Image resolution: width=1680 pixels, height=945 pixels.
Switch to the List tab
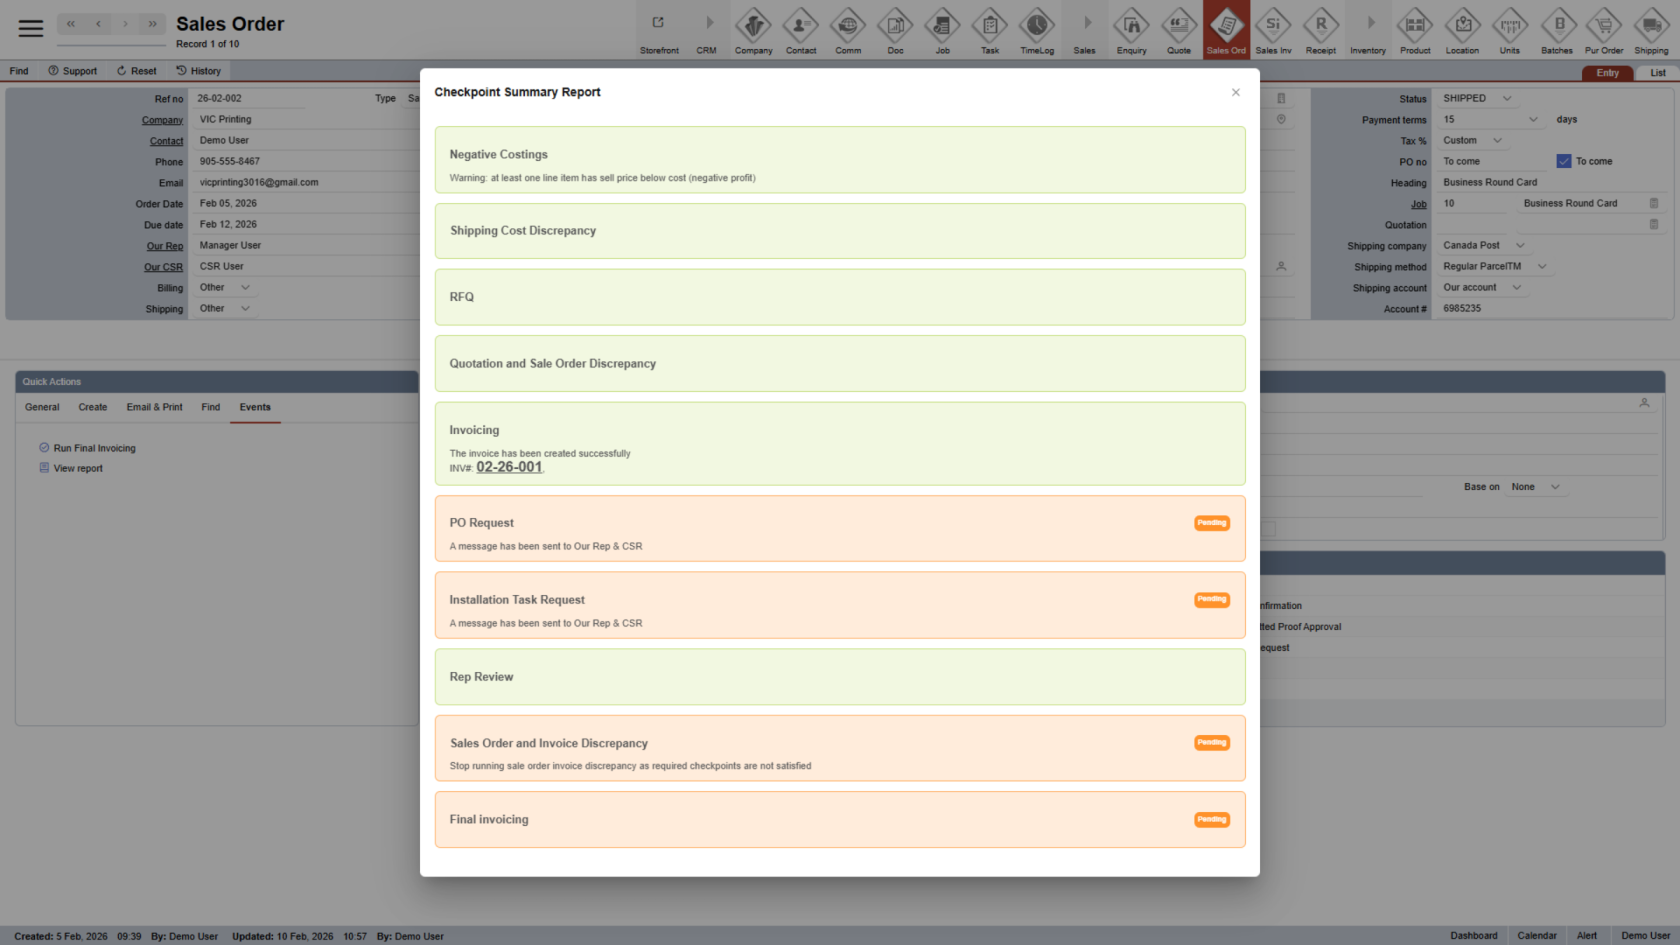(1657, 72)
